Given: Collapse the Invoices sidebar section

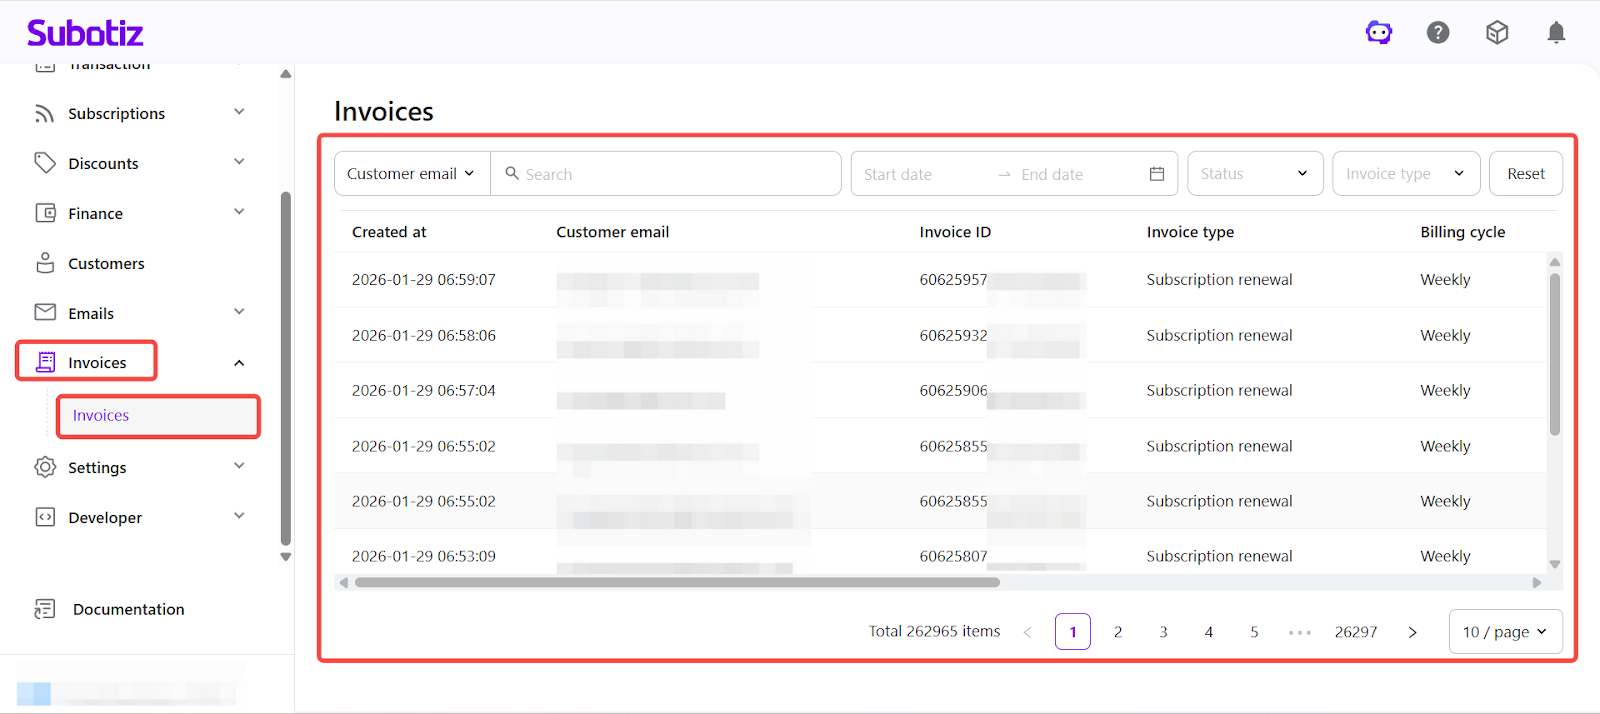Looking at the screenshot, I should pyautogui.click(x=239, y=363).
